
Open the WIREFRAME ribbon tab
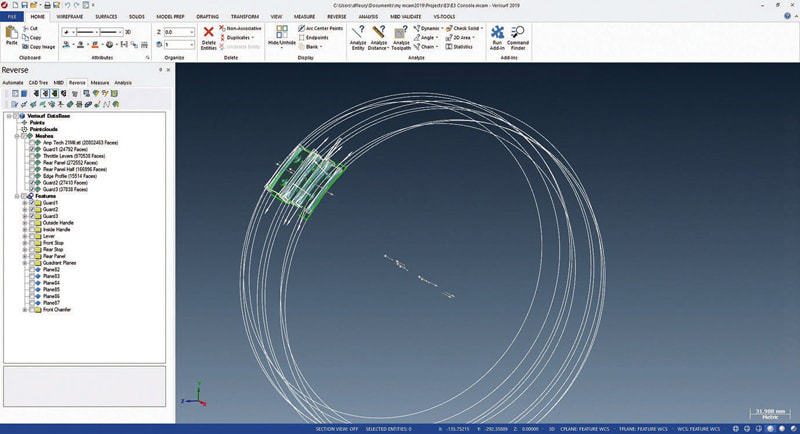(x=69, y=16)
